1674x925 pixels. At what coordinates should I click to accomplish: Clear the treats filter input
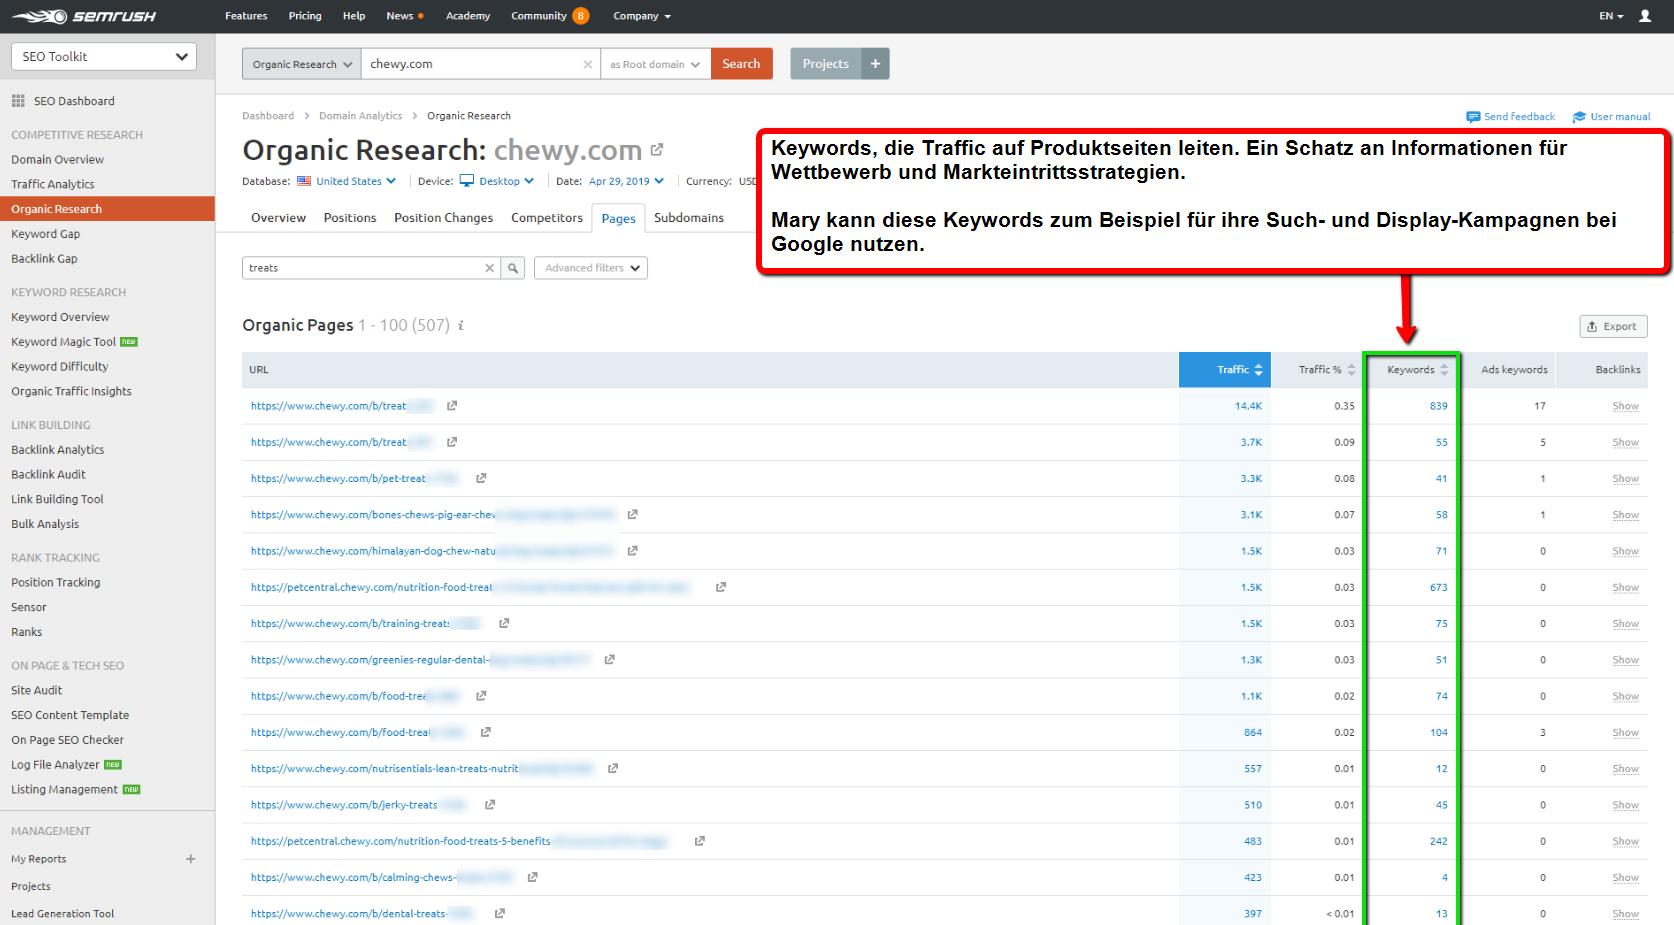pyautogui.click(x=489, y=267)
